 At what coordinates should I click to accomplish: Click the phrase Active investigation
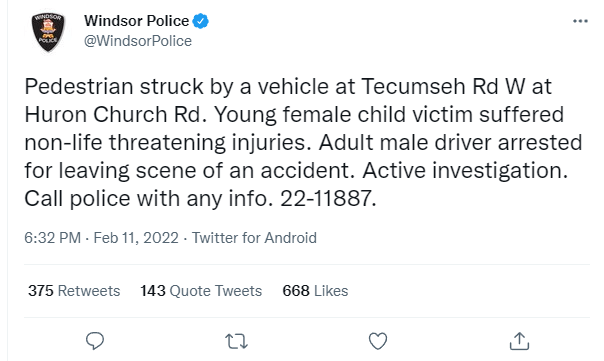point(465,171)
